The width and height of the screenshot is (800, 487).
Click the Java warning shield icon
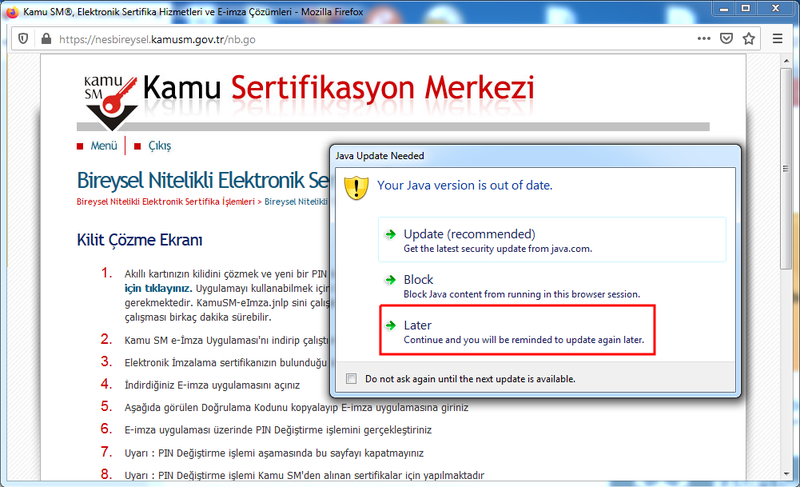click(356, 187)
